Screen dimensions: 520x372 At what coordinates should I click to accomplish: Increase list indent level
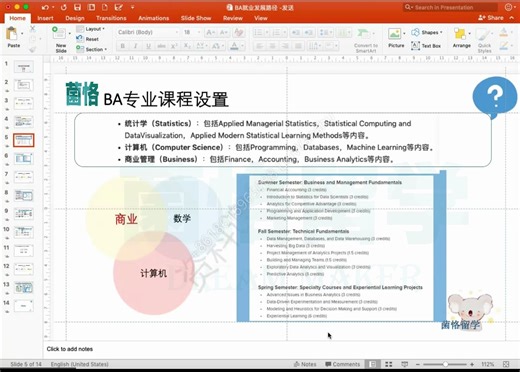(x=308, y=32)
